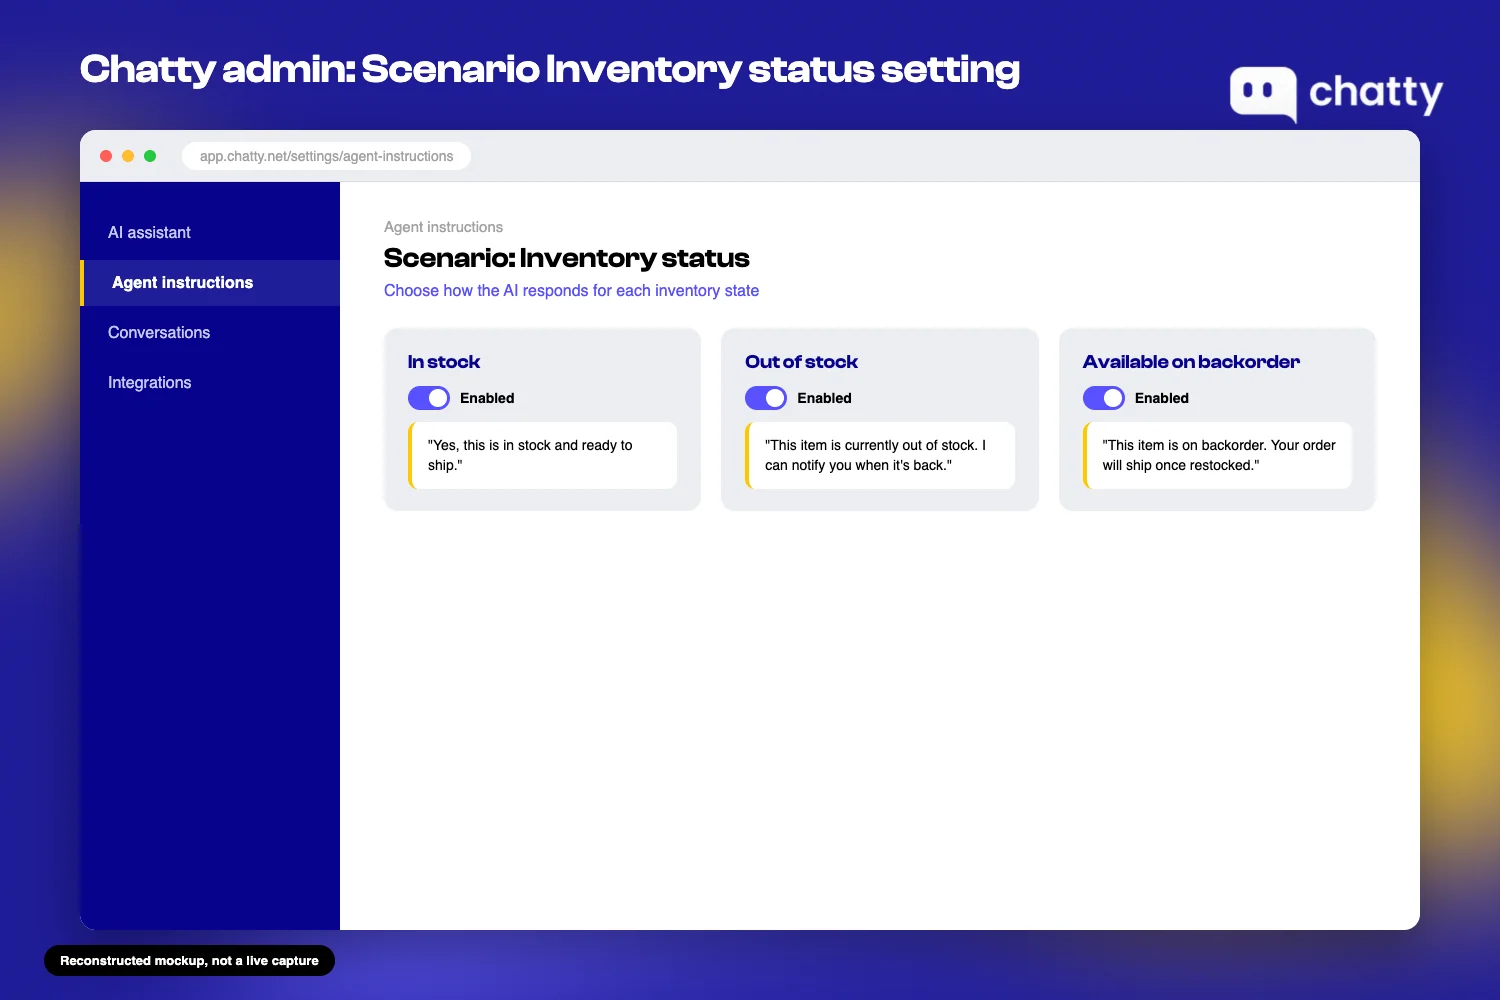
Task: Edit the "on backorder" response text
Action: 1217,455
